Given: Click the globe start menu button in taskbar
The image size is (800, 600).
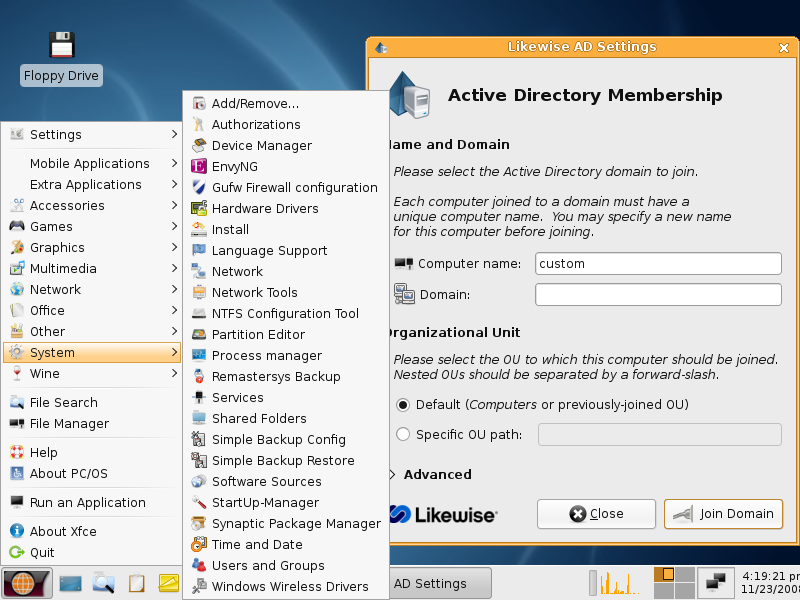Looking at the screenshot, I should 27,583.
